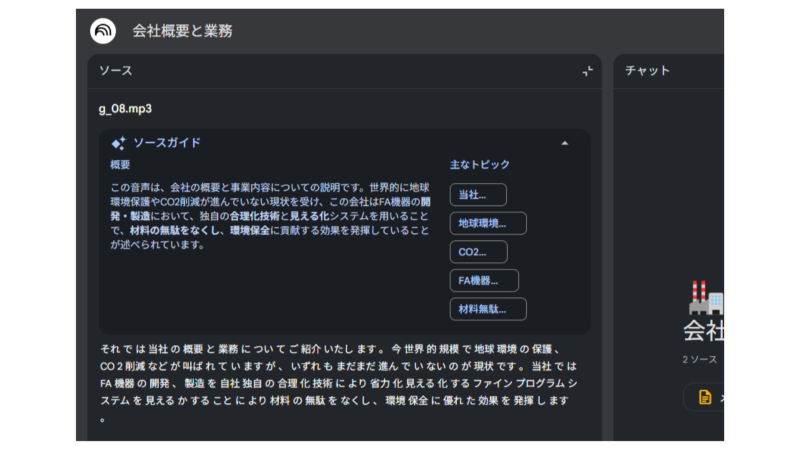Select the 地球環境... topic chip
This screenshot has width=800, height=450.
coord(488,223)
